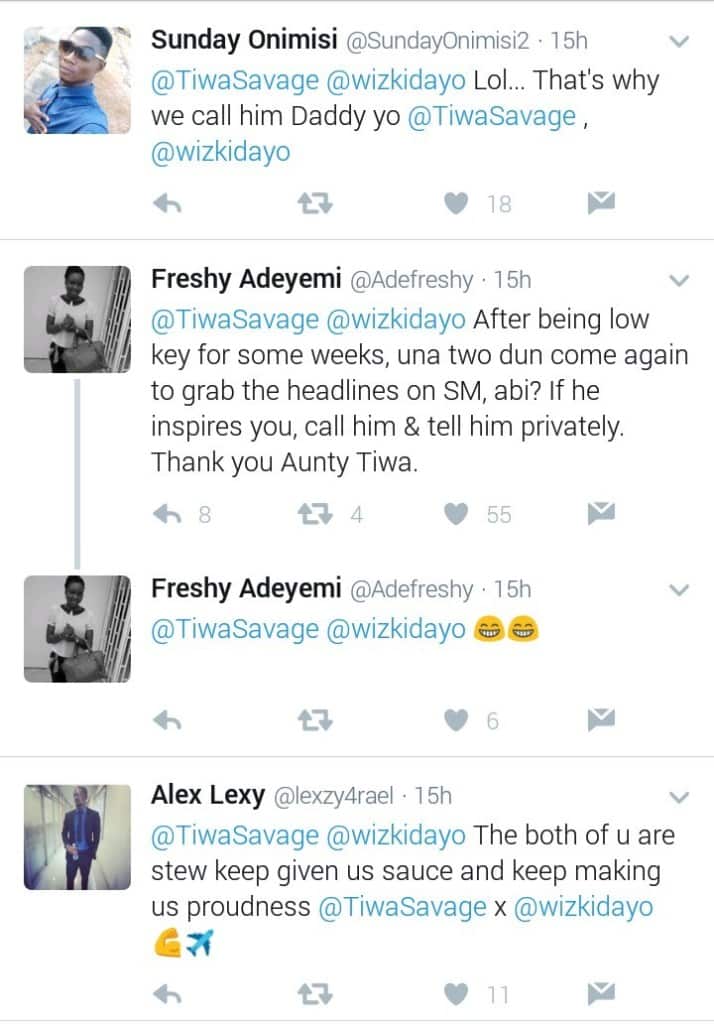This screenshot has height=1024, width=714.
Task: Click Alex Lexy's 11-like heart icon
Action: click(x=457, y=994)
